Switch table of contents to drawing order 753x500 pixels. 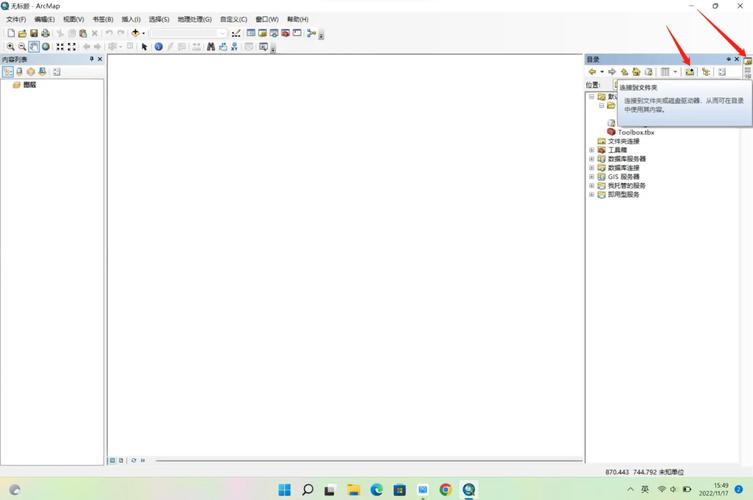[x=8, y=72]
